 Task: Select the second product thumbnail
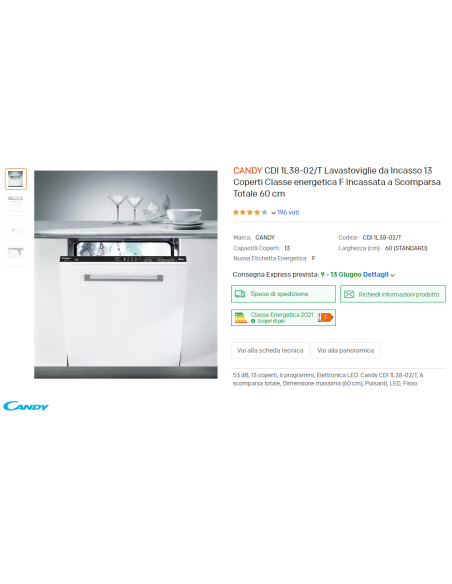16,204
